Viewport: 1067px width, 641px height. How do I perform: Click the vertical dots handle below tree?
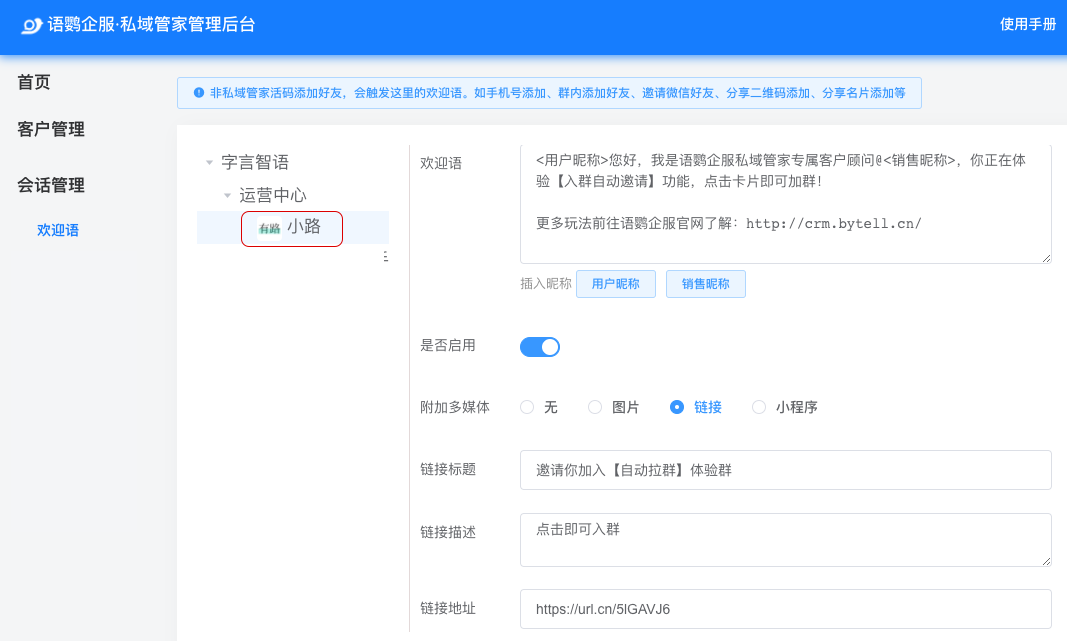386,257
